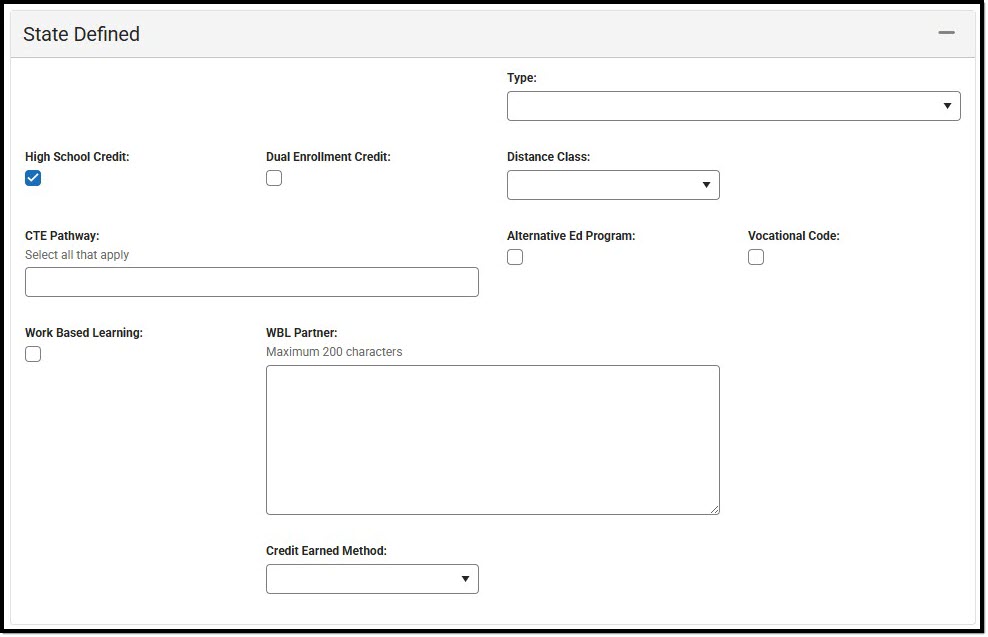Click the 'High School Credit:' label
The height and width of the screenshot is (637, 988).
[77, 157]
